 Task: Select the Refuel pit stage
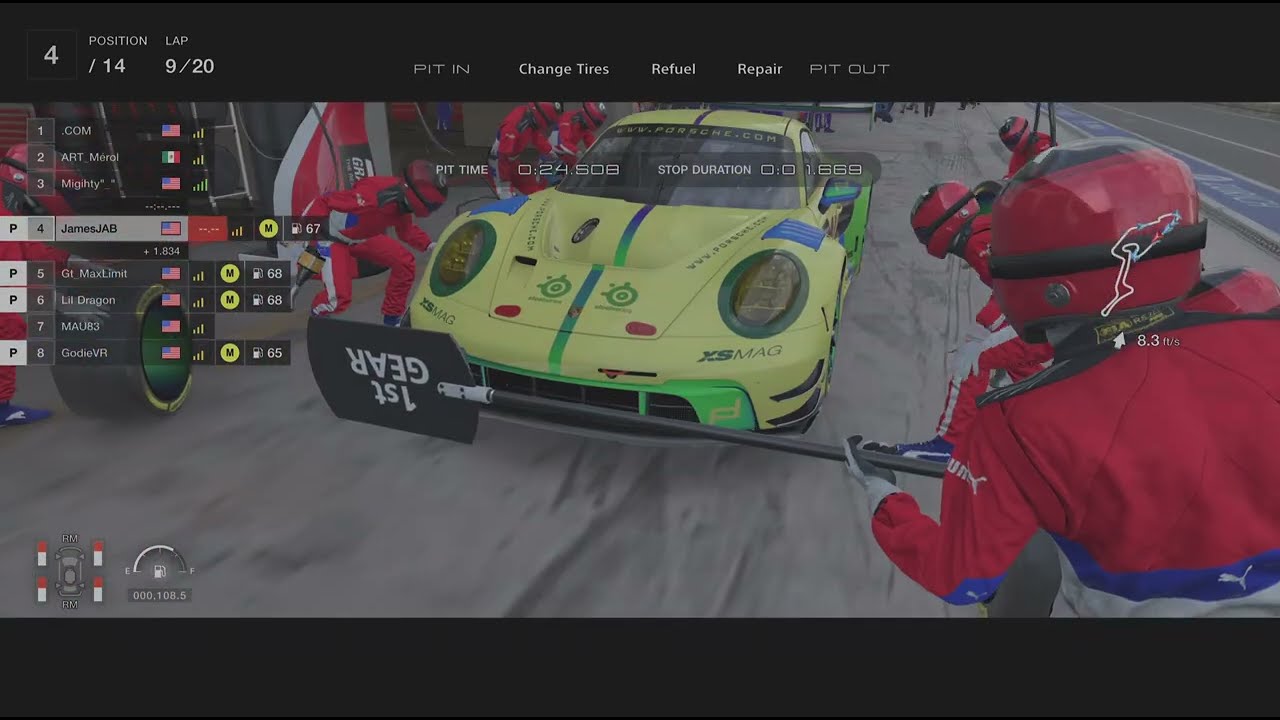[673, 69]
